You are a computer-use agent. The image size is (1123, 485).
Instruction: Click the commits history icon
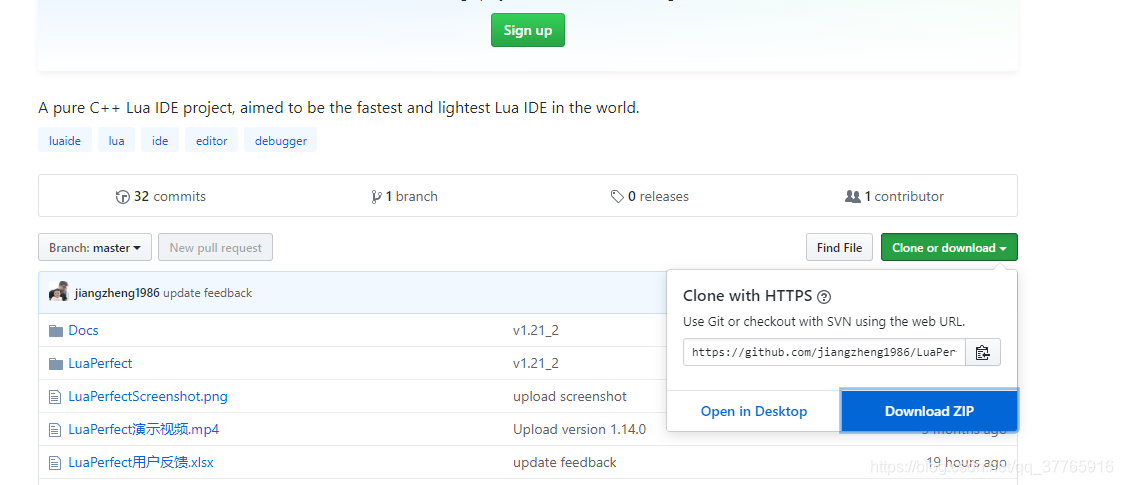[123, 197]
